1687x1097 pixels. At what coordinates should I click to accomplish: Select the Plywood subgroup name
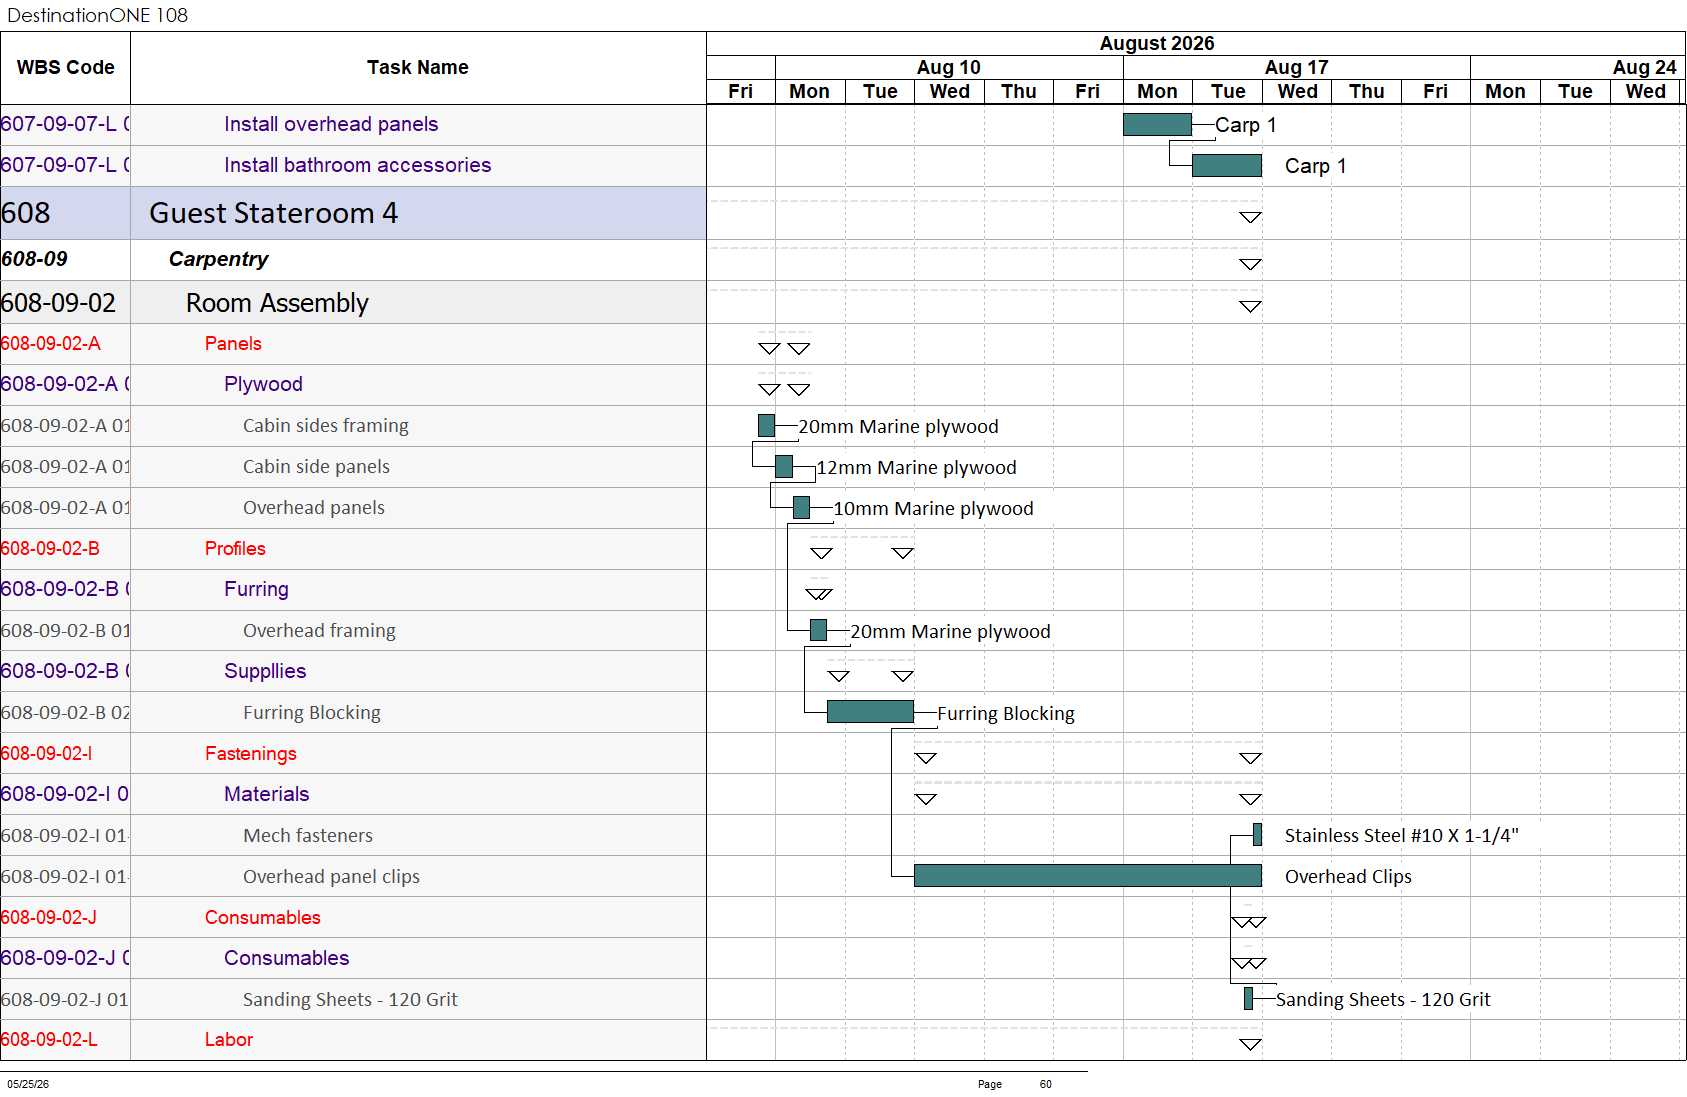(x=263, y=384)
